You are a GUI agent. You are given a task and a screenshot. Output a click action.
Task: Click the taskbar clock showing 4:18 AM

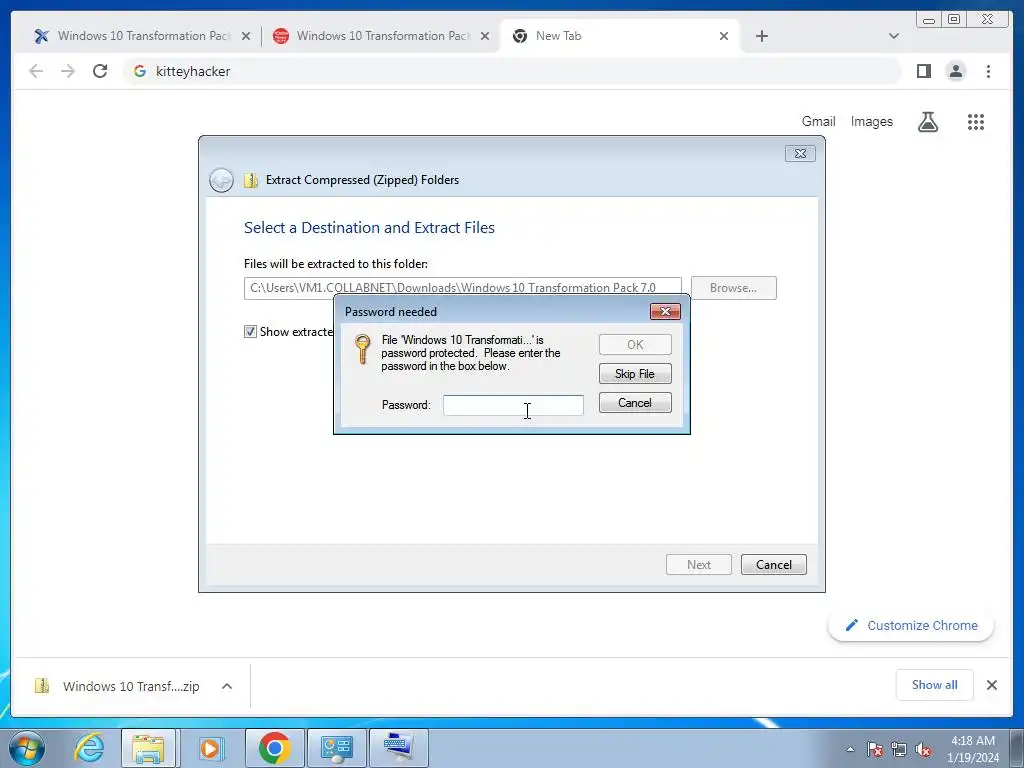[x=973, y=749]
